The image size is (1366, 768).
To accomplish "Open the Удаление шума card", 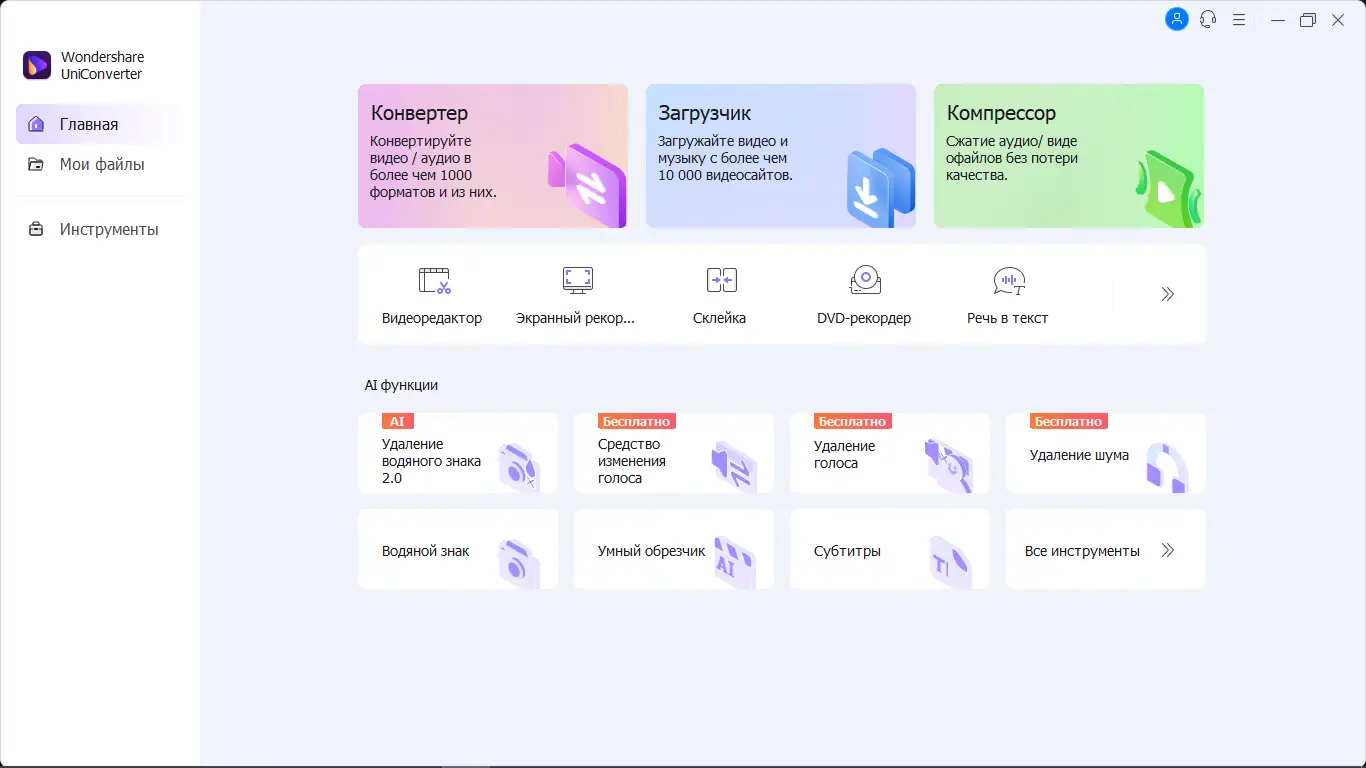I will tap(1106, 453).
